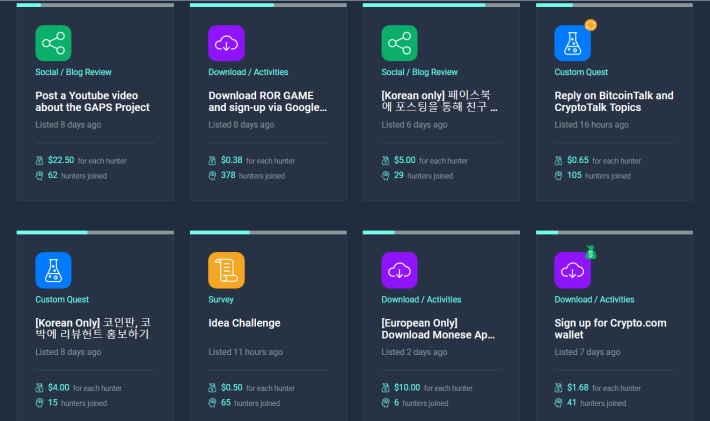Click hunter head icon beside 65 hunters joined
This screenshot has width=710, height=421.
click(x=212, y=403)
